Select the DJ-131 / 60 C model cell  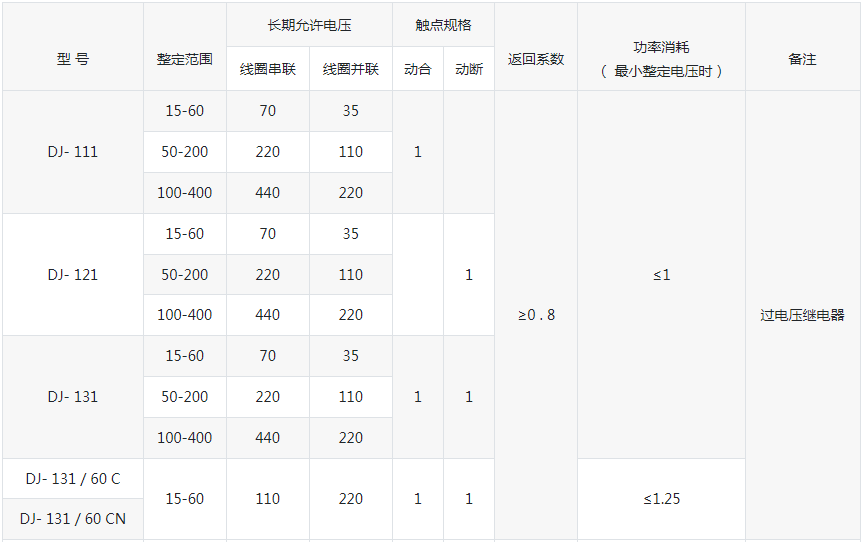(x=72, y=479)
